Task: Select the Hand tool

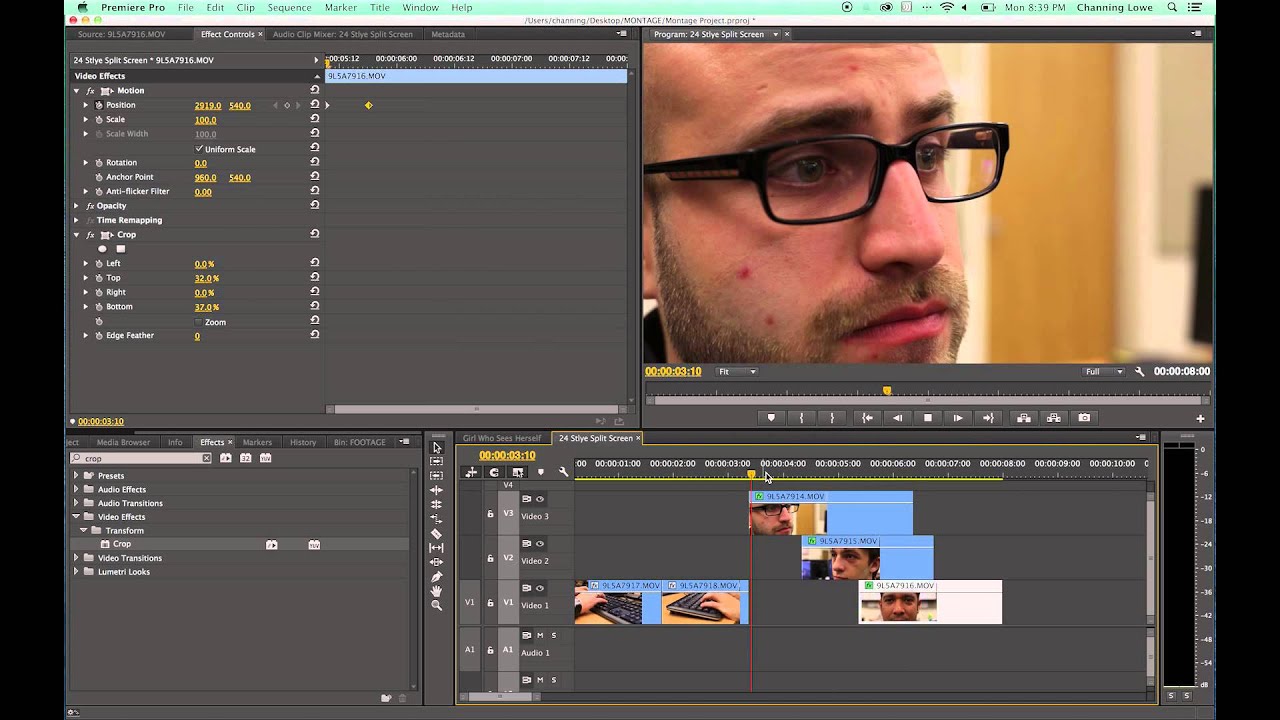Action: click(x=436, y=591)
